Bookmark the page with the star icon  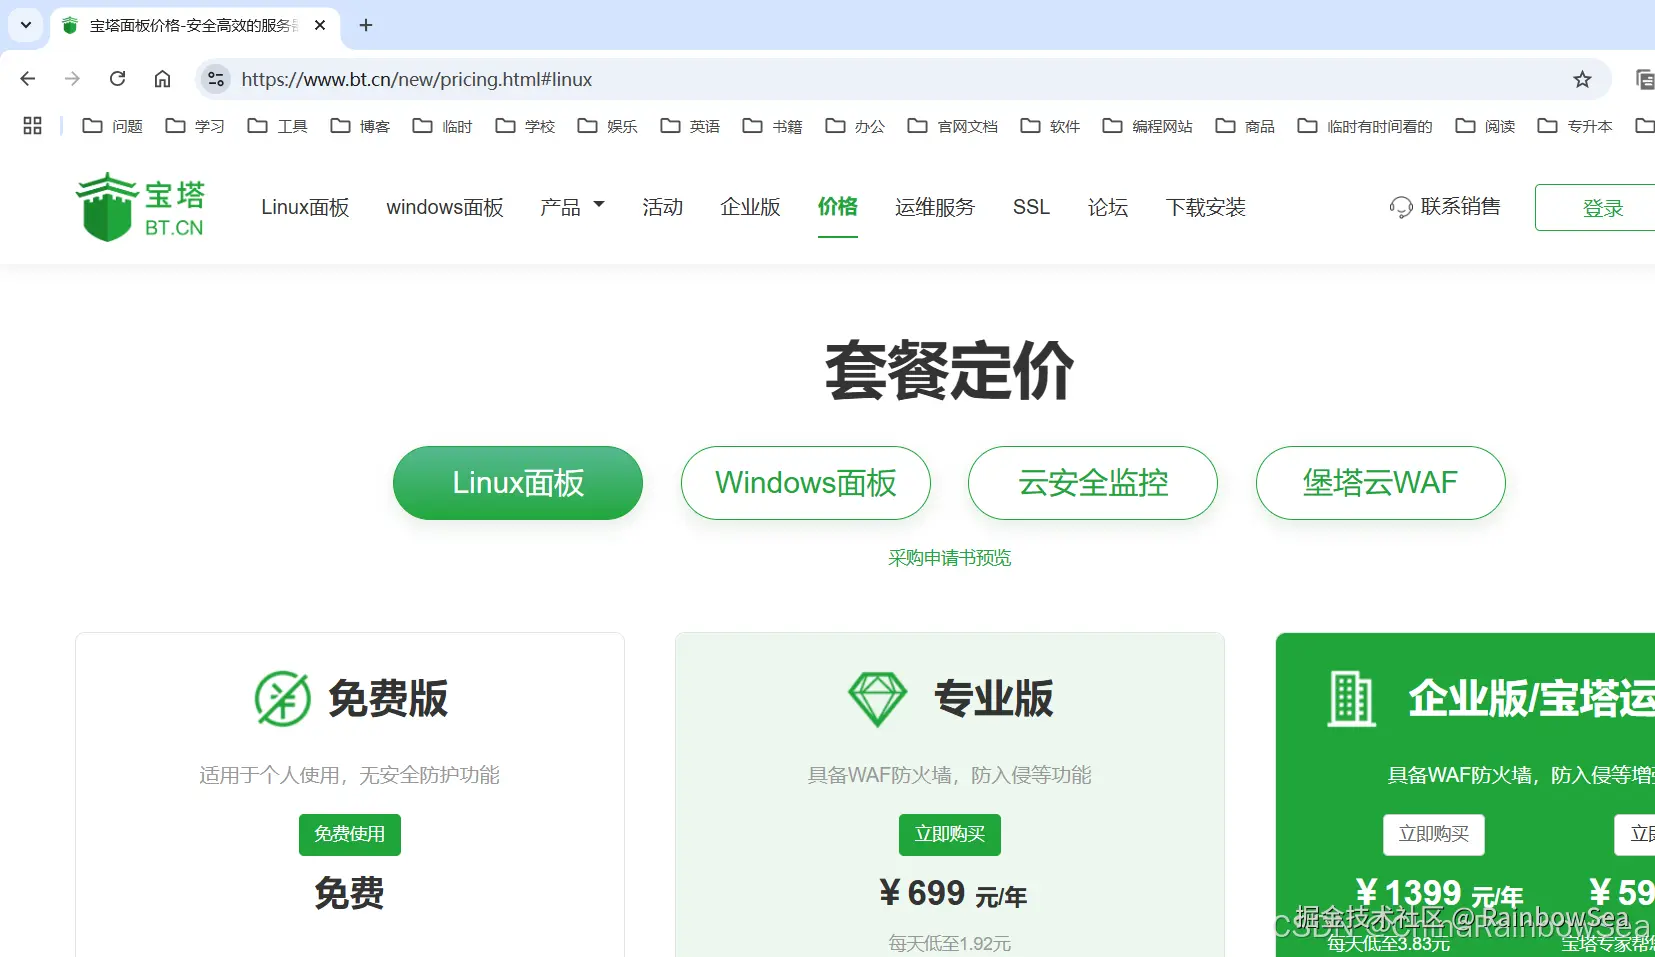click(1581, 79)
